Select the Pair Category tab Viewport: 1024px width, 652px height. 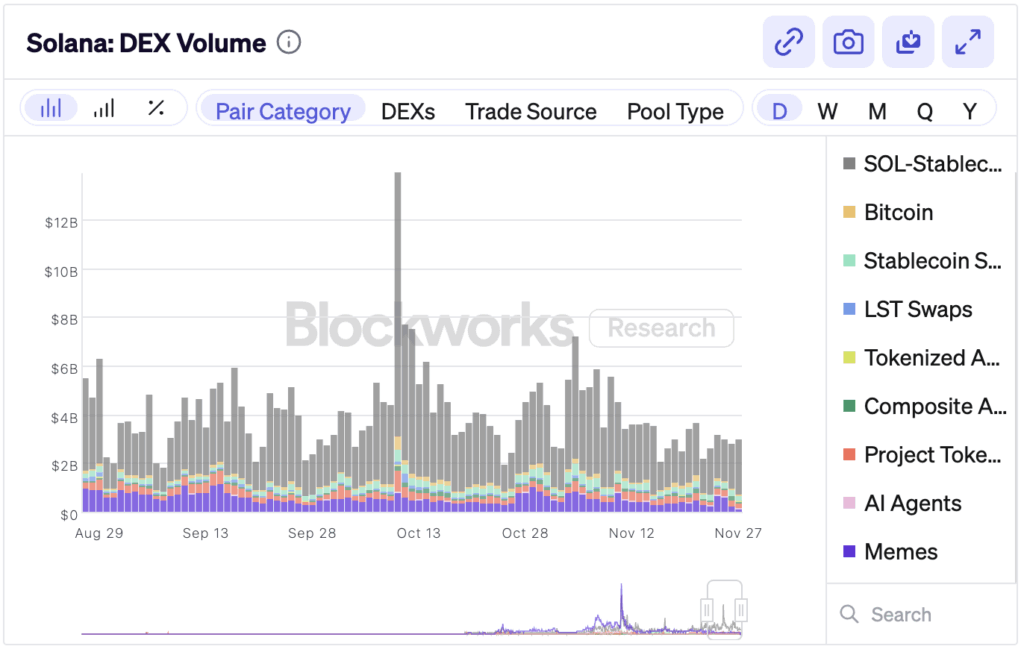click(283, 111)
